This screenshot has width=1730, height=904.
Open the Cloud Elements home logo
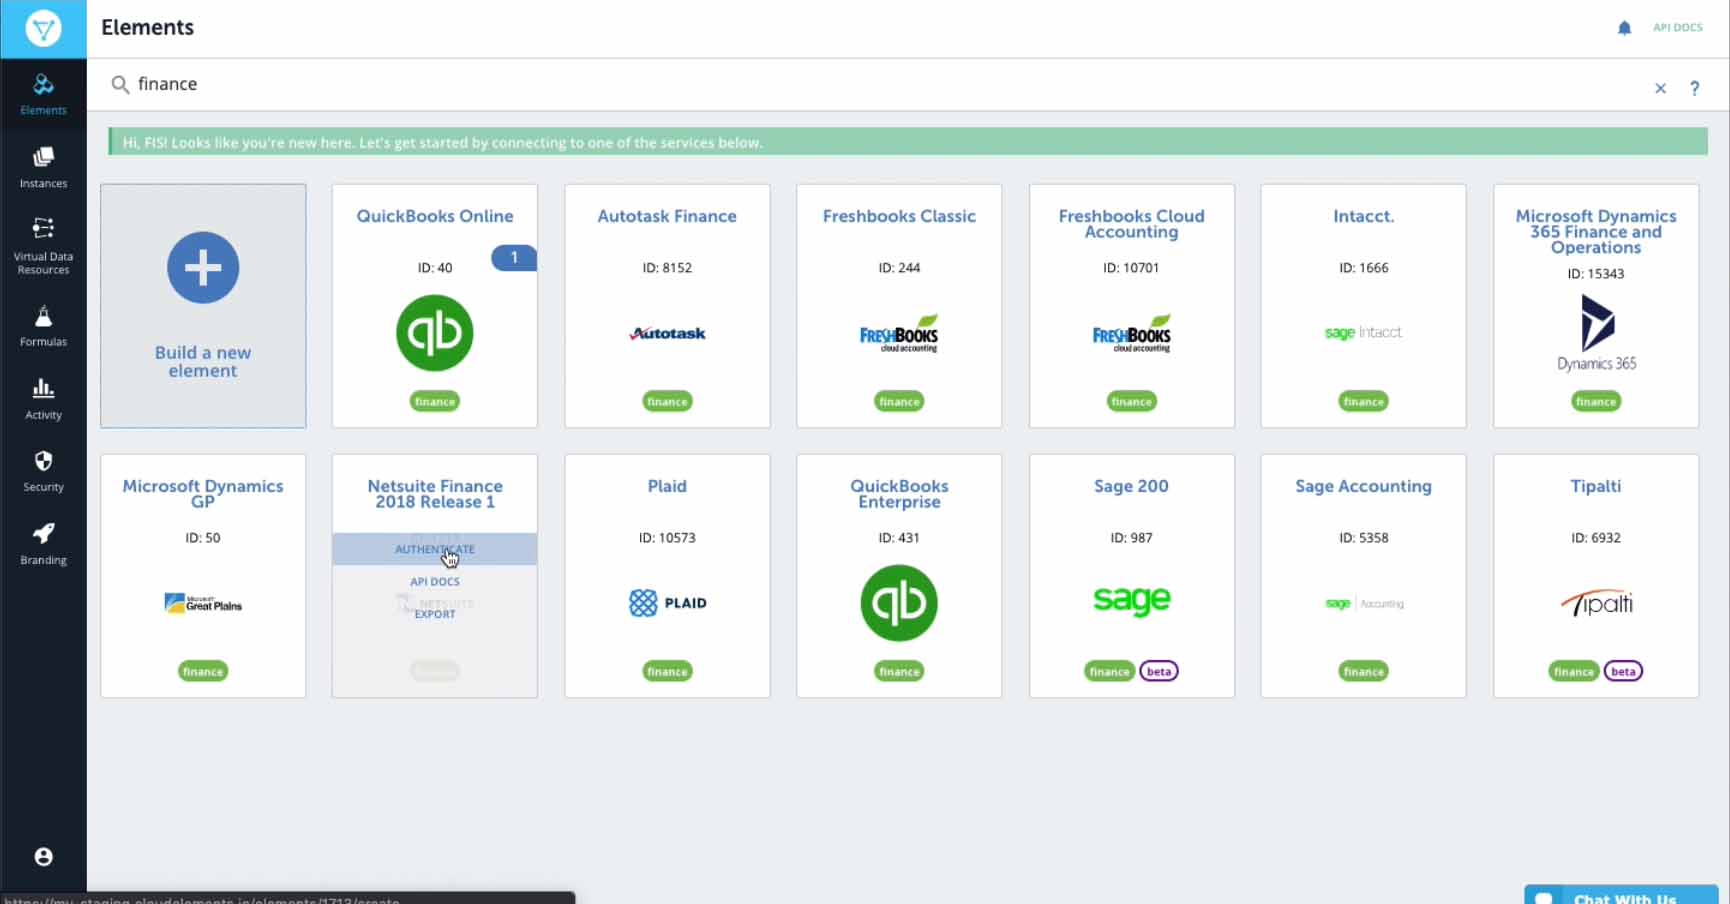pos(43,29)
